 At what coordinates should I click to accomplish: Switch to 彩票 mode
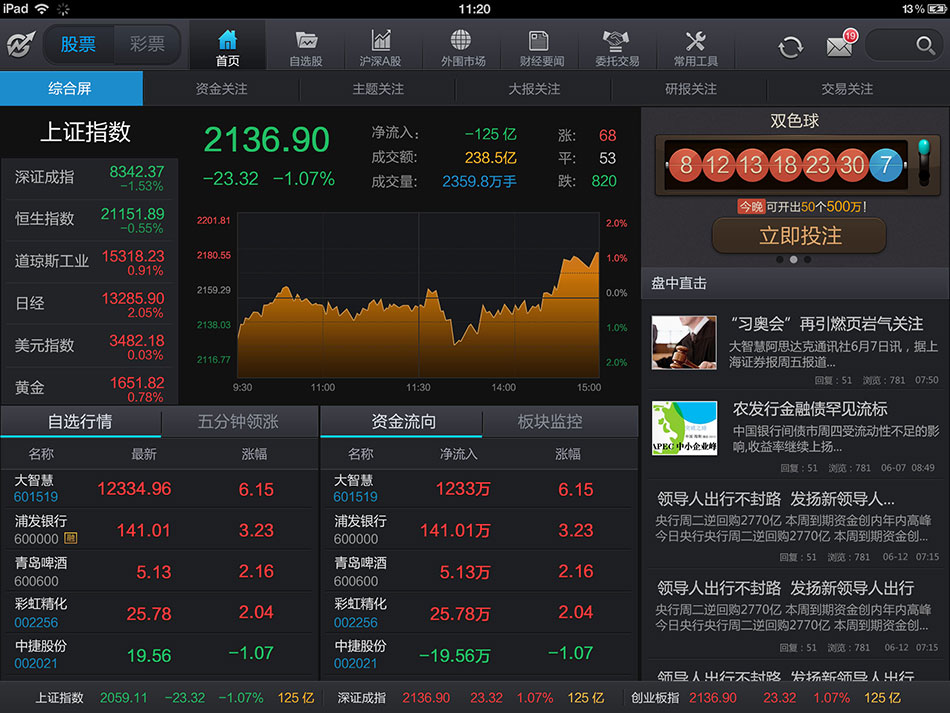pyautogui.click(x=147, y=44)
